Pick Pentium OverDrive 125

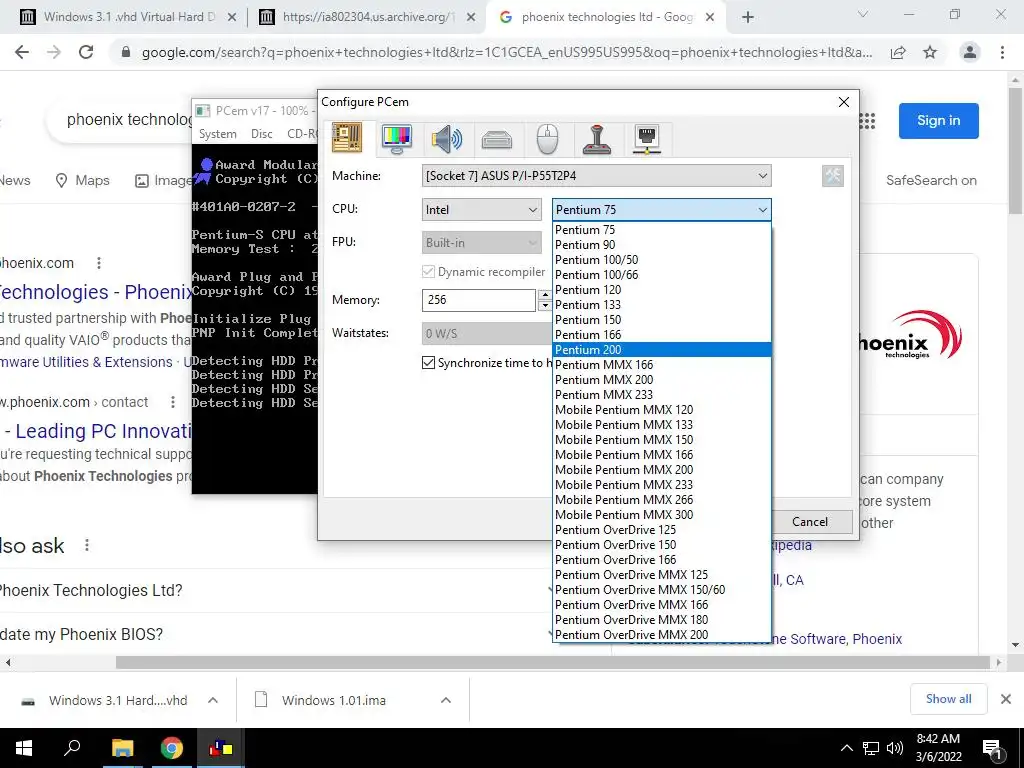(662, 530)
